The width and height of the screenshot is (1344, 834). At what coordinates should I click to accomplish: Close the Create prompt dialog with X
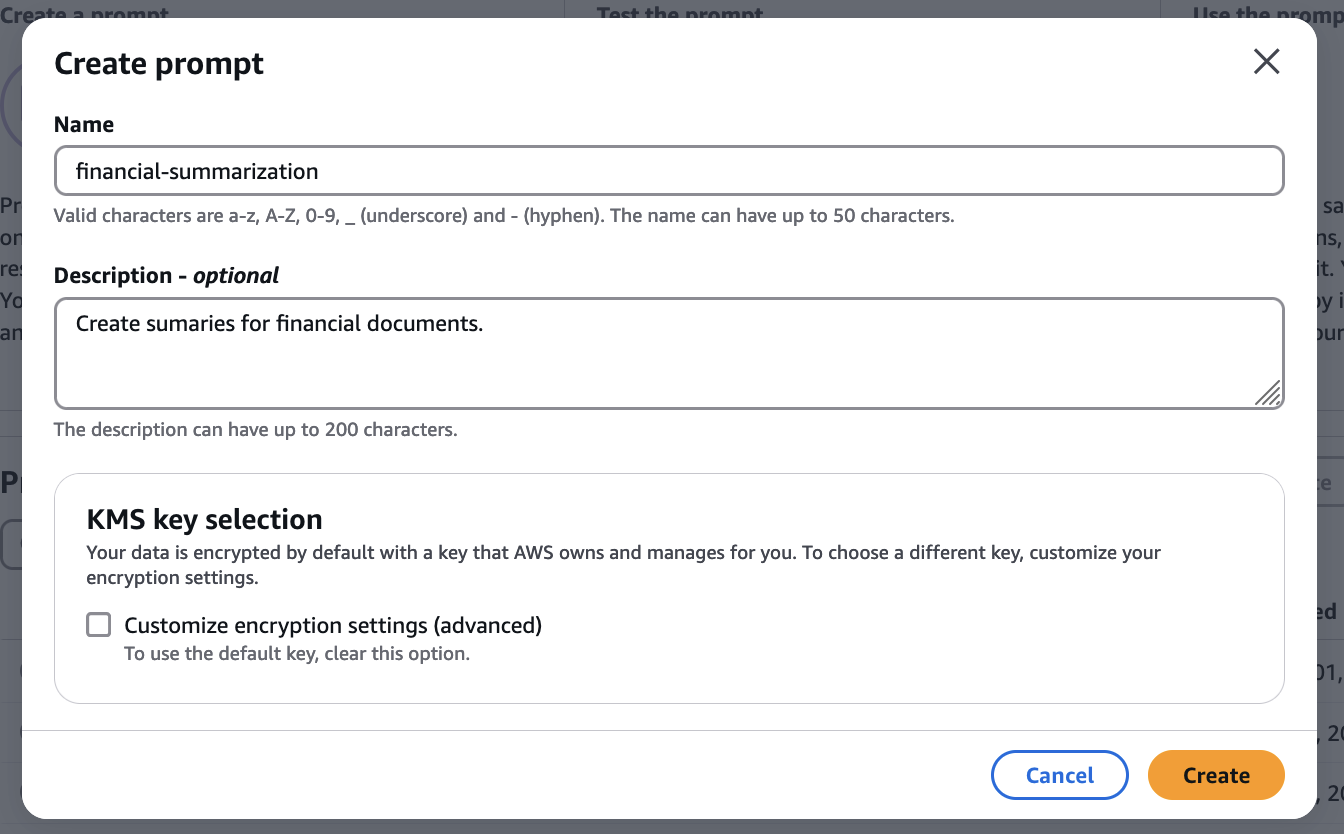1266,62
